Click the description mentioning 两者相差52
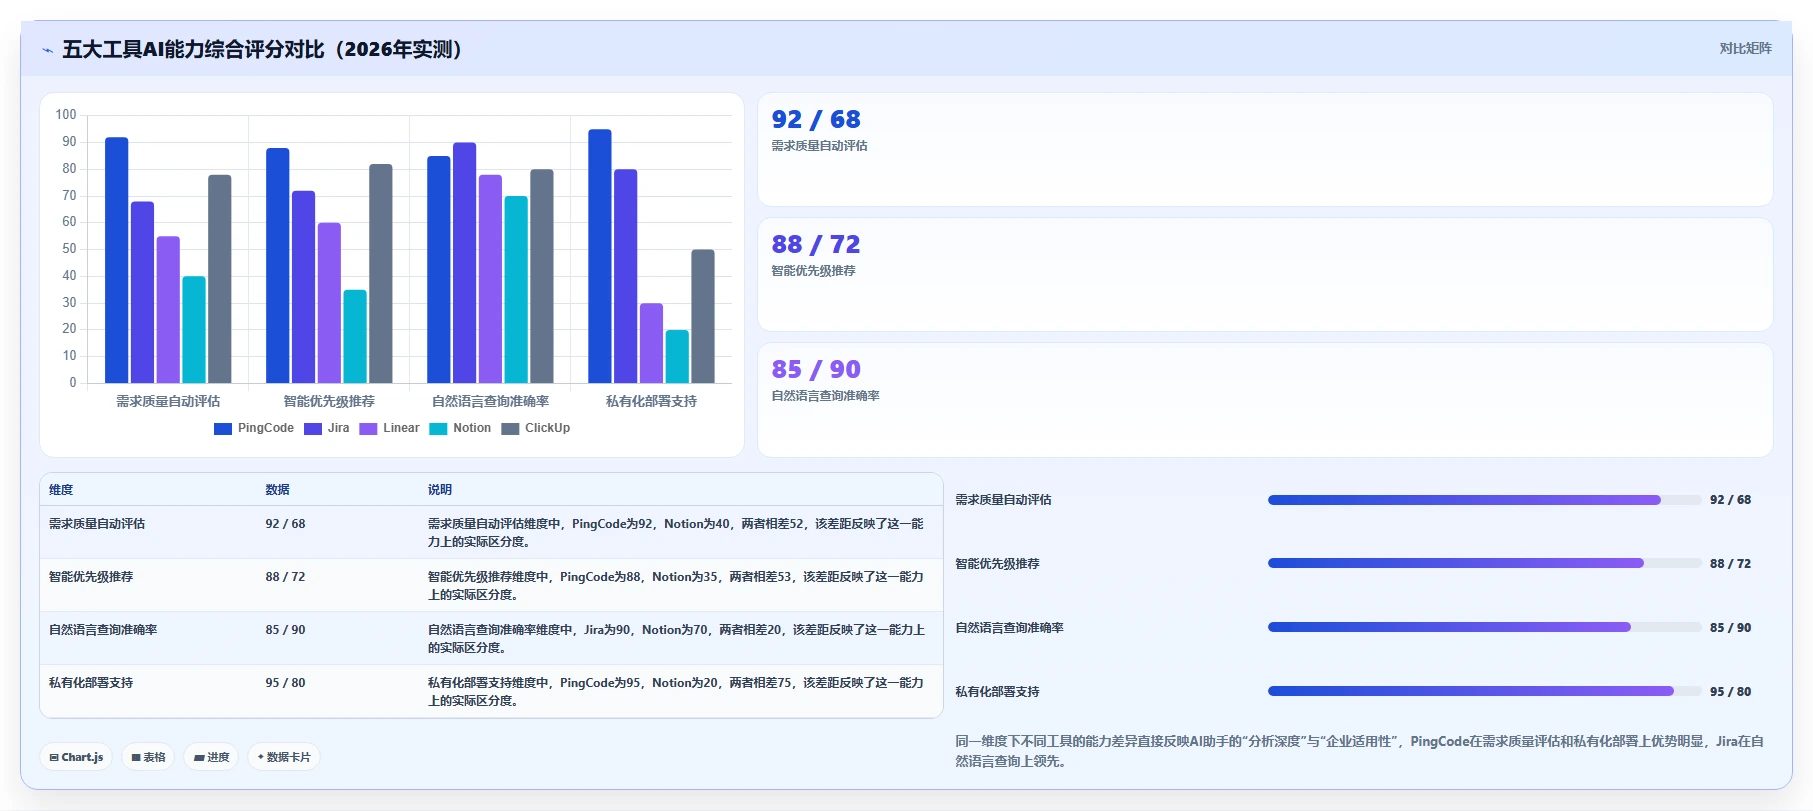Viewport: 1813px width, 811px height. click(676, 533)
